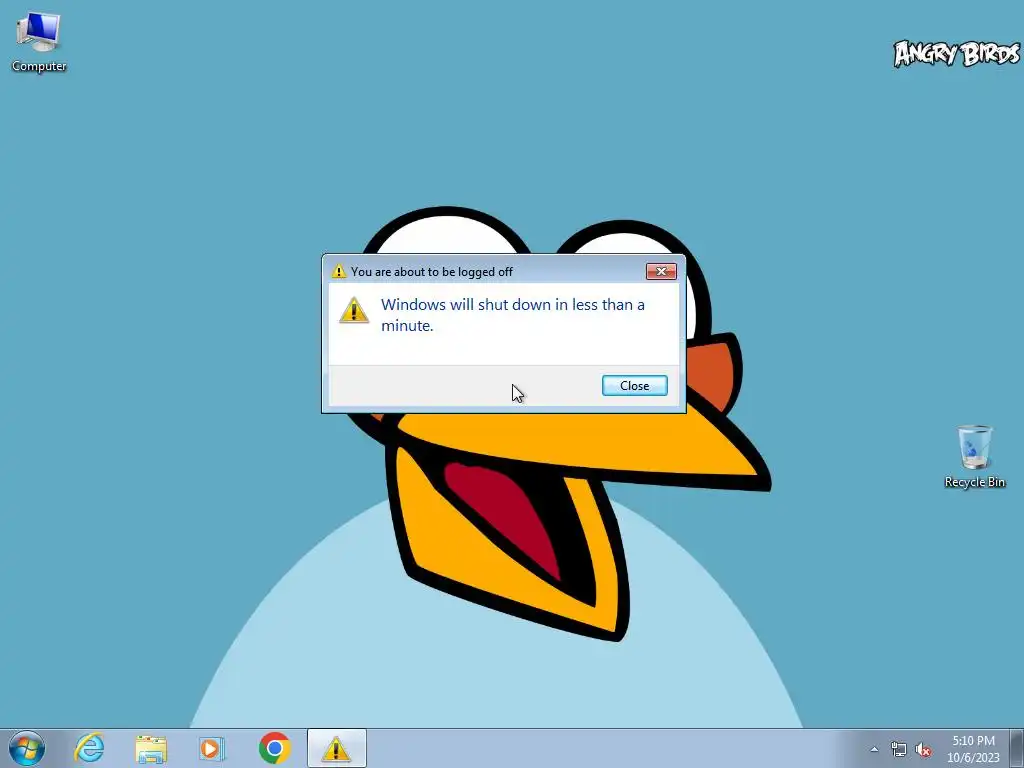Open the Windows Start menu orb

point(27,748)
